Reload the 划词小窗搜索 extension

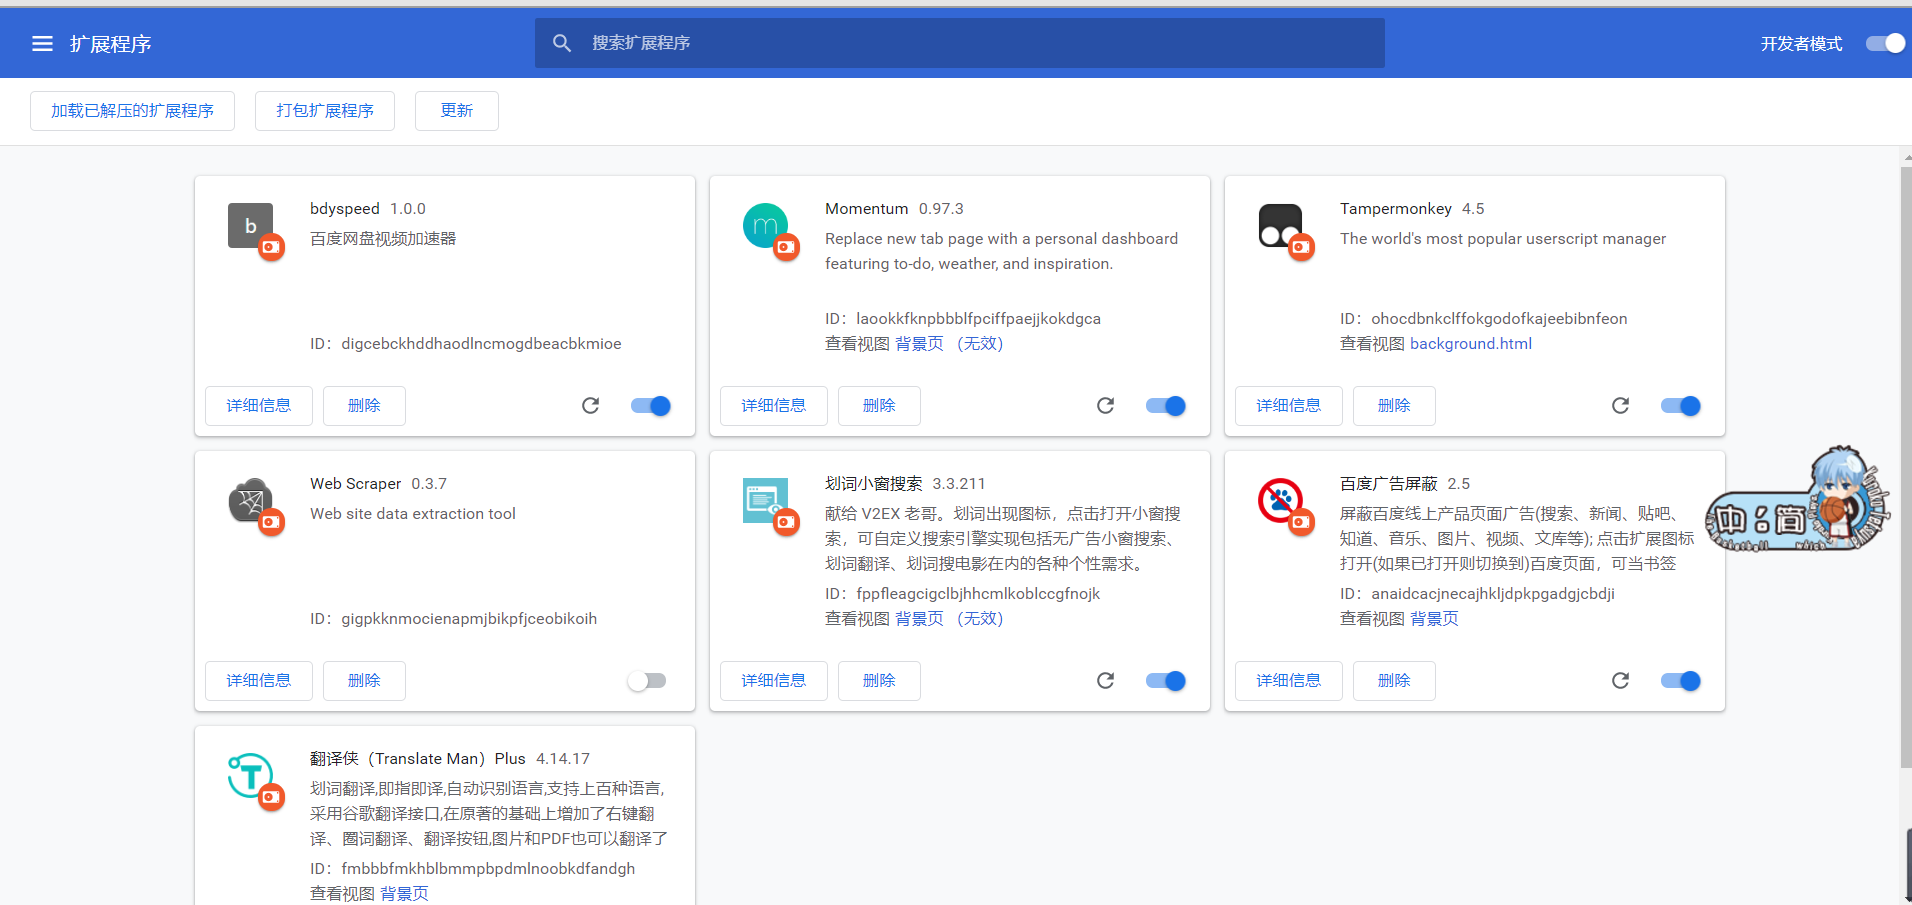coord(1106,680)
